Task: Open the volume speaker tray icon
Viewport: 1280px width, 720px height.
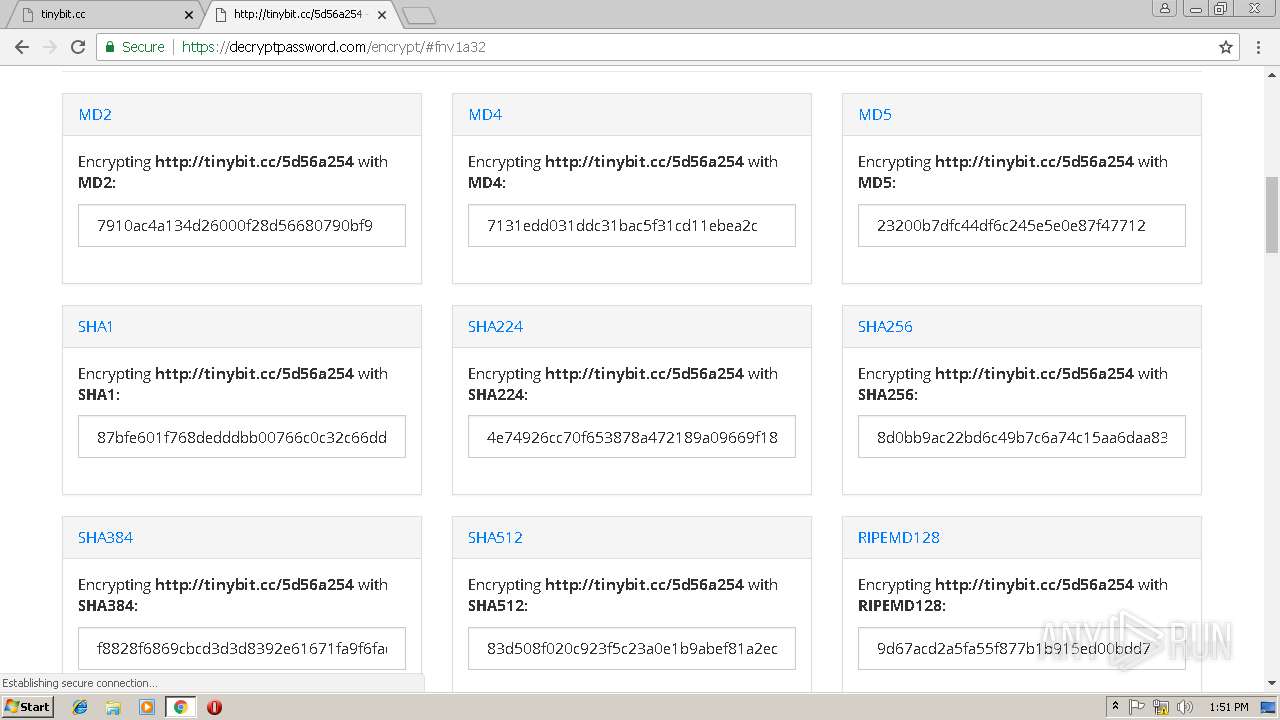Action: [1185, 707]
